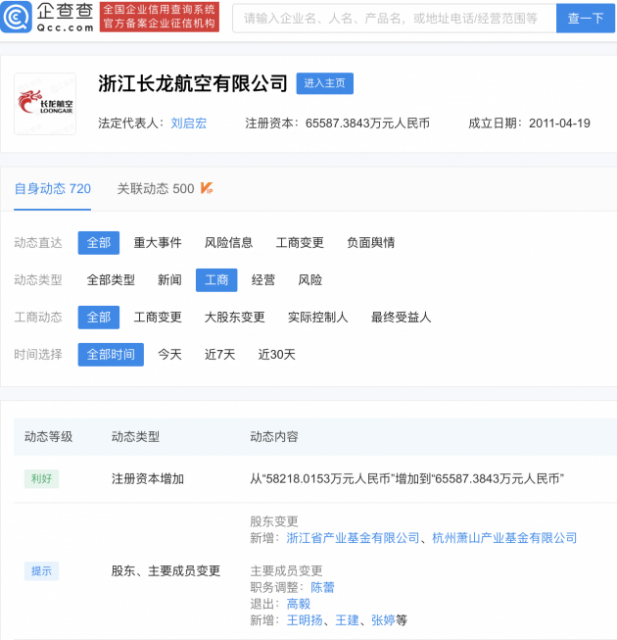Open the 王建 person link
The width and height of the screenshot is (617, 640).
pyautogui.click(x=347, y=620)
